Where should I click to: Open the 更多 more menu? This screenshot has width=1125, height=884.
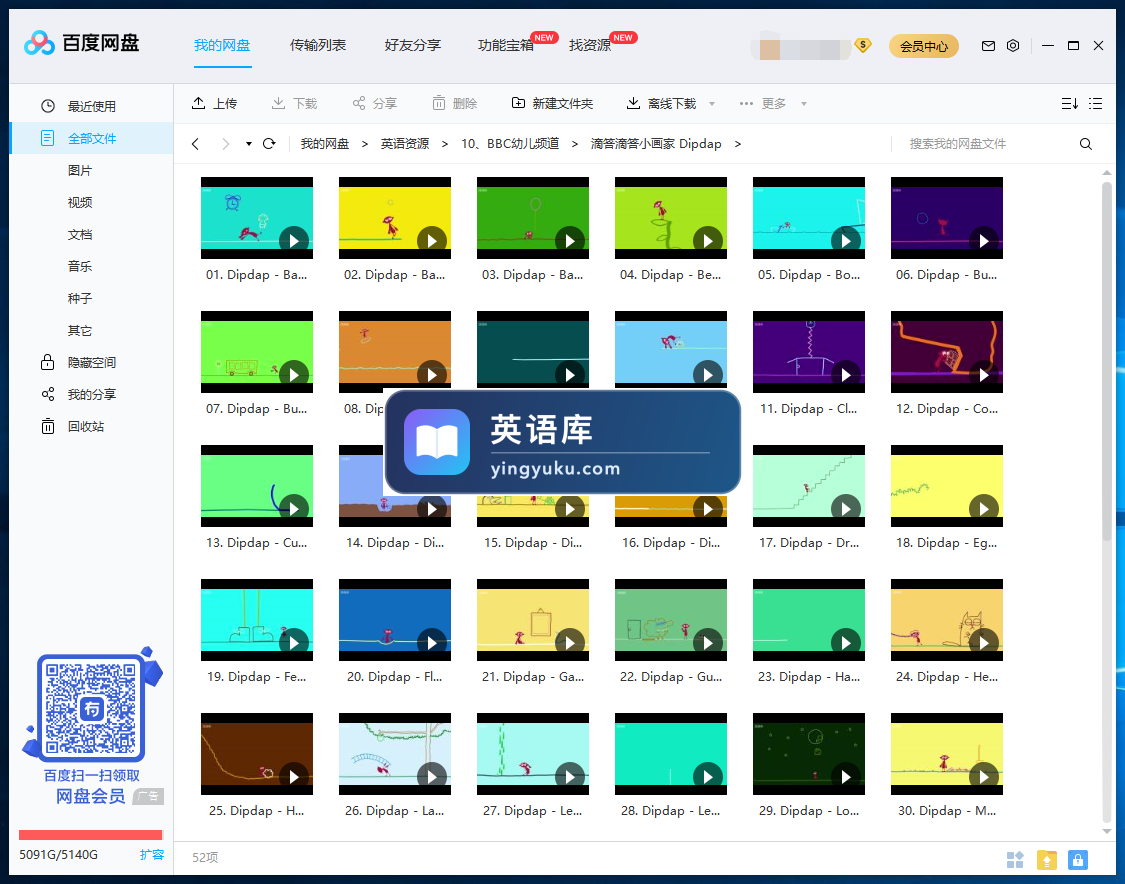tap(763, 103)
